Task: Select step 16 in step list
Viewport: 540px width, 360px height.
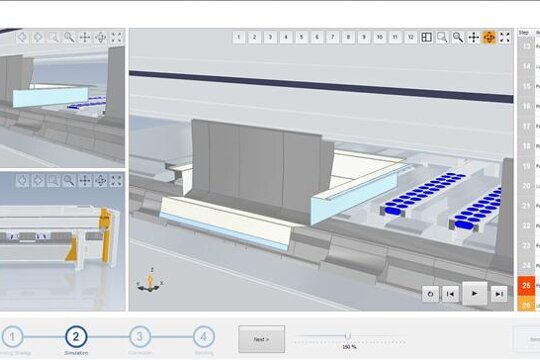Action: (x=527, y=106)
